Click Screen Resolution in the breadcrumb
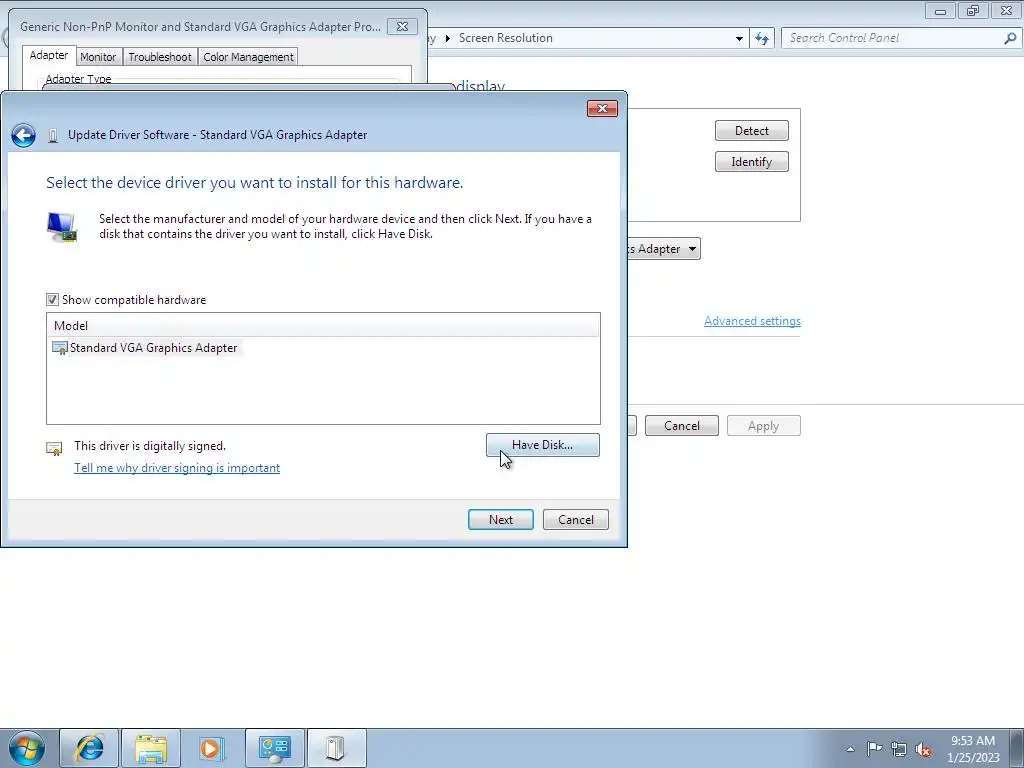The height and width of the screenshot is (768, 1024). 505,38
